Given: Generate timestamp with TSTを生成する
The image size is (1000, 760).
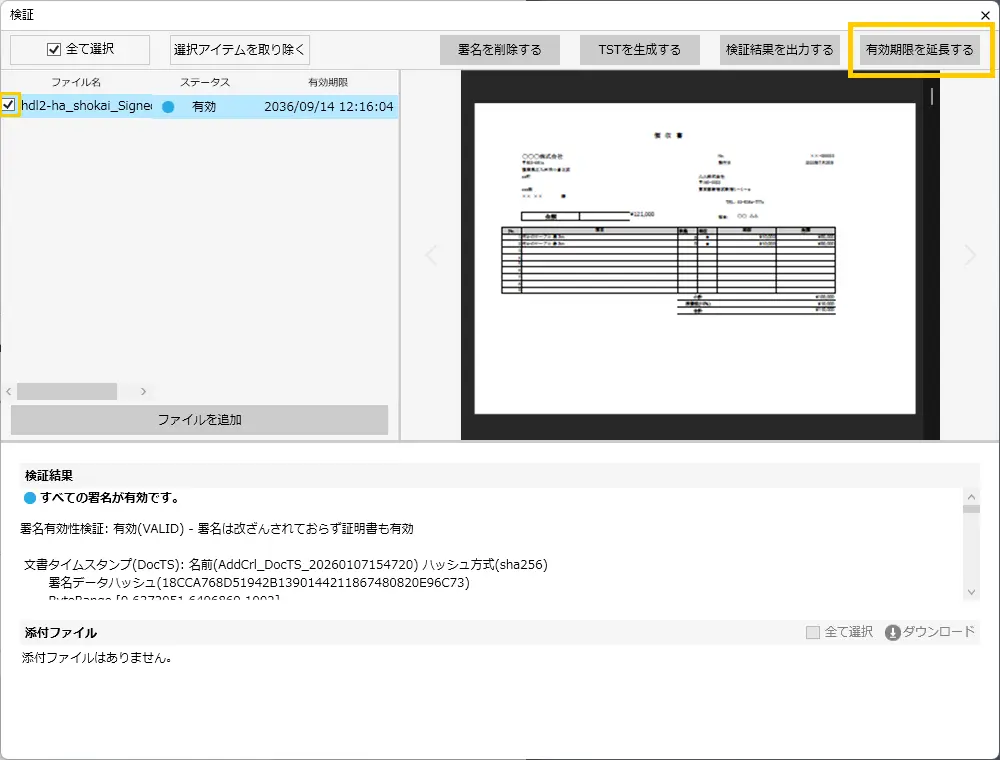Looking at the screenshot, I should pyautogui.click(x=639, y=50).
